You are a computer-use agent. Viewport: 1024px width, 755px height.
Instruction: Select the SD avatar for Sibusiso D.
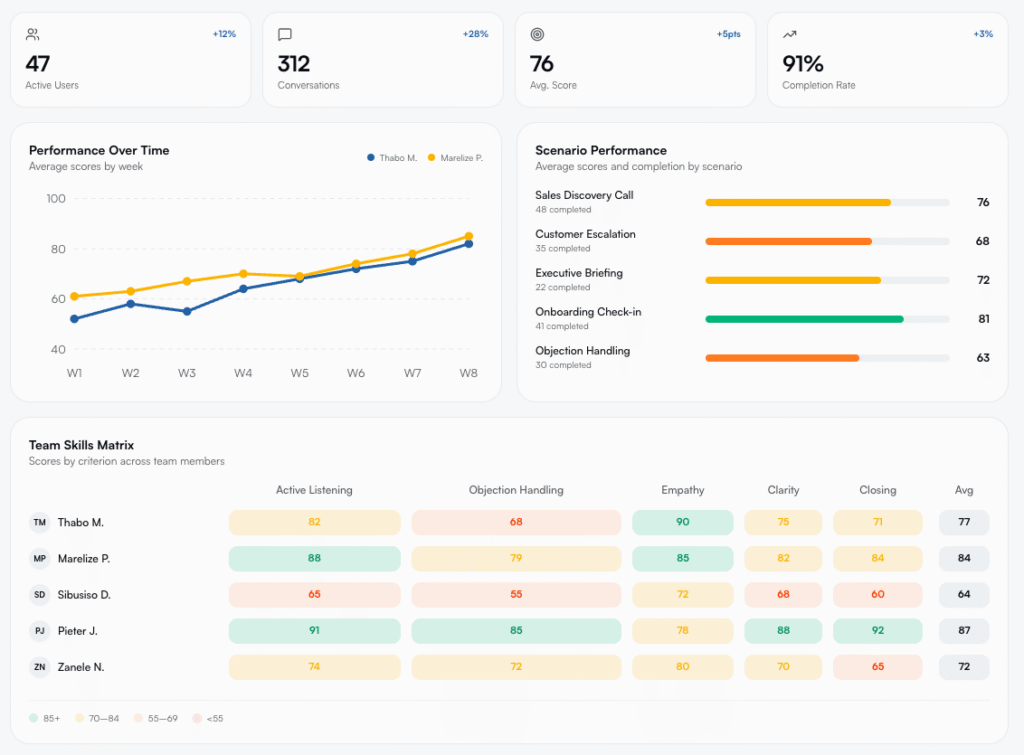pos(40,594)
